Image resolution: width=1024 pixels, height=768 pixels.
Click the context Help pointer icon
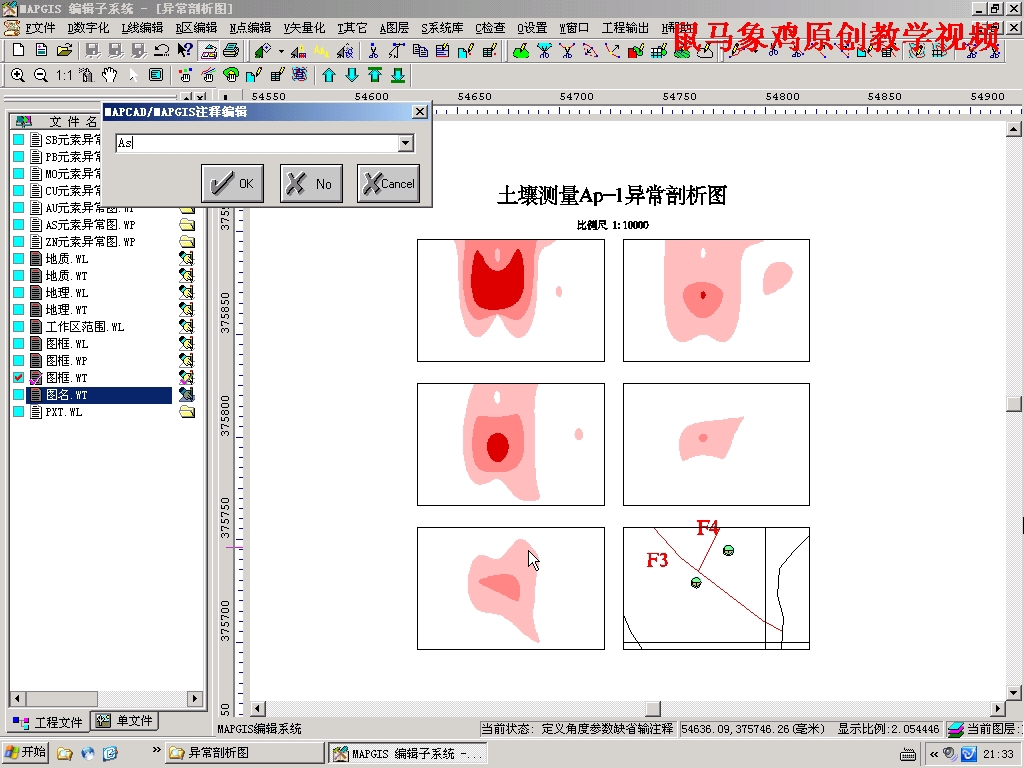point(185,50)
